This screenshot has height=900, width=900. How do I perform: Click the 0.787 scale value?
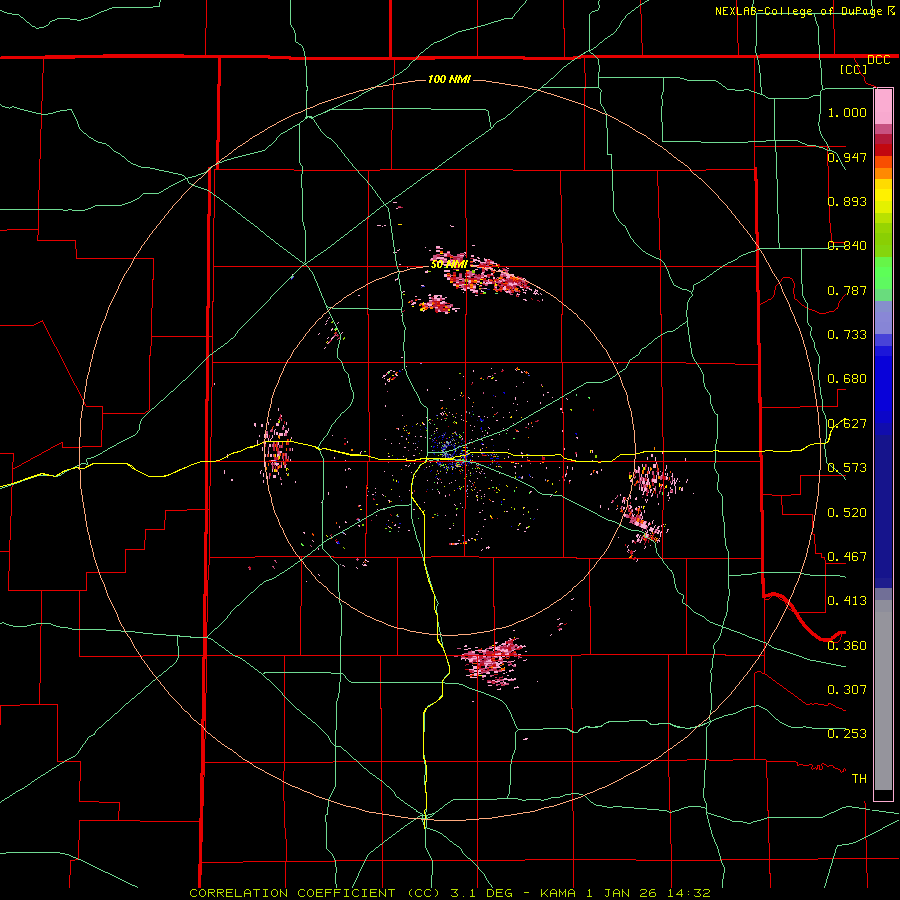coord(847,290)
